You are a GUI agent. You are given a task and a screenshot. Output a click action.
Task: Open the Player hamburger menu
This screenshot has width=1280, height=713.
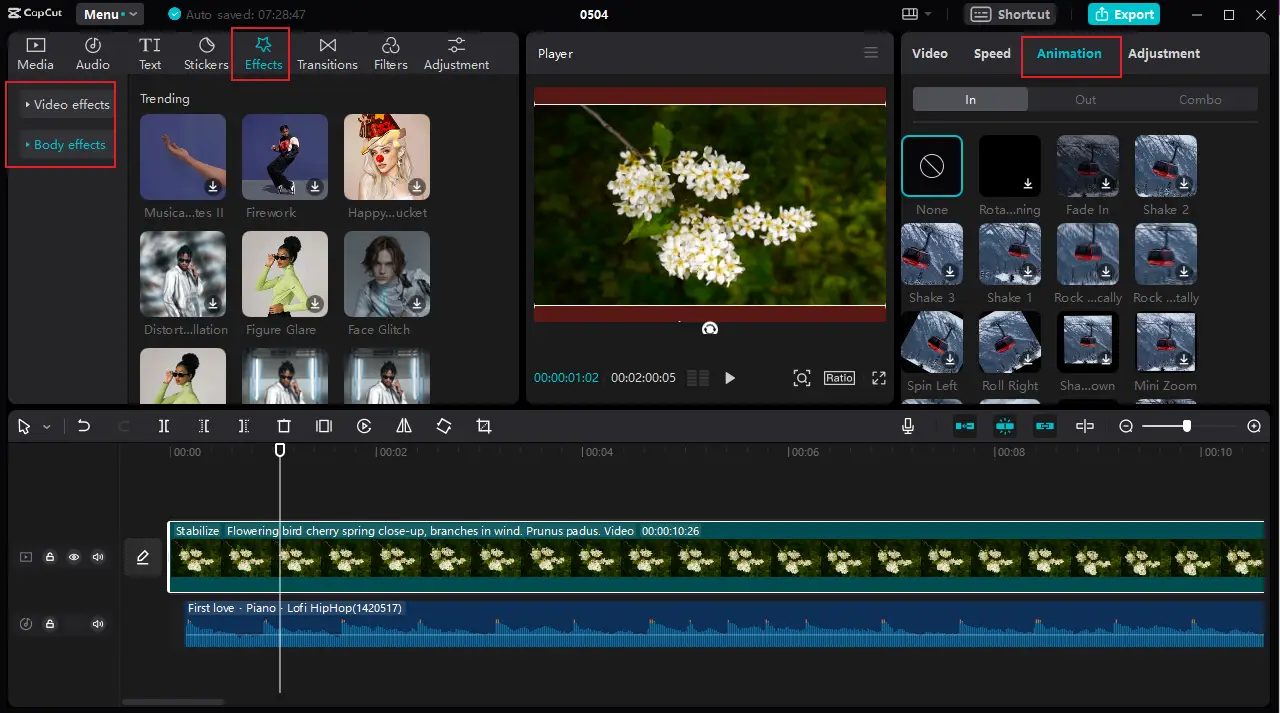[871, 53]
